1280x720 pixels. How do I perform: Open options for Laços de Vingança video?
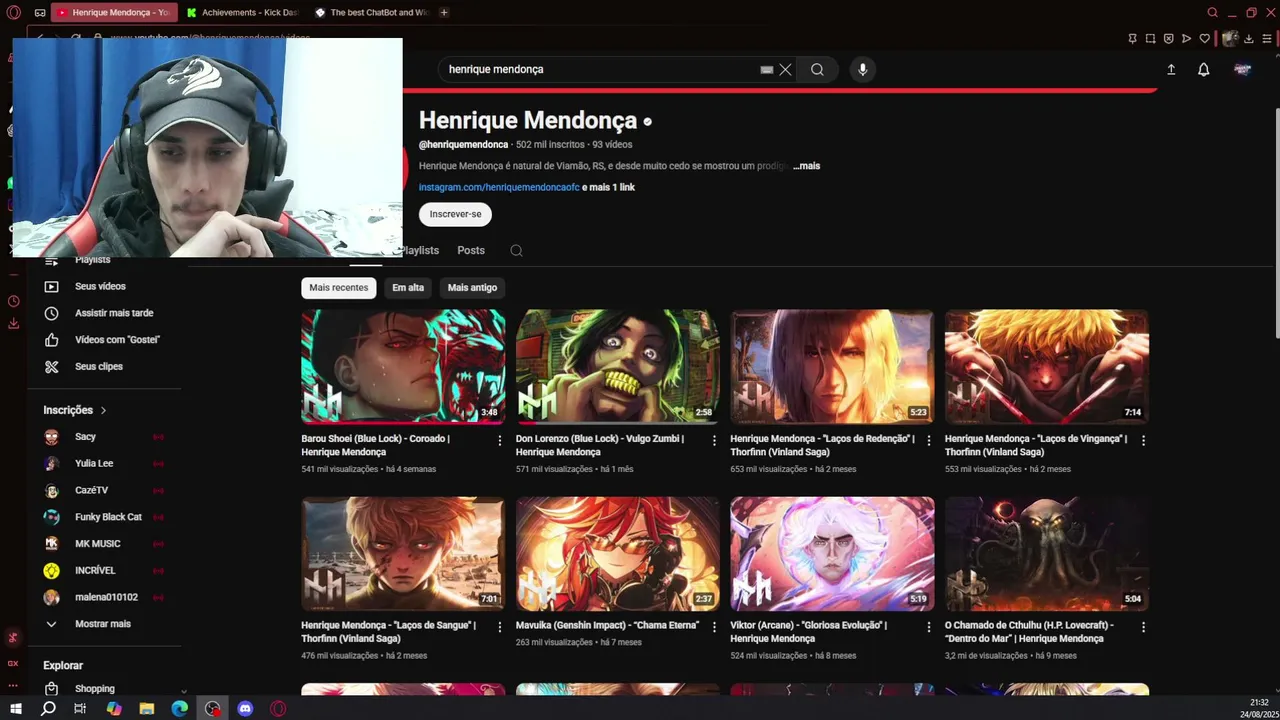1143,440
